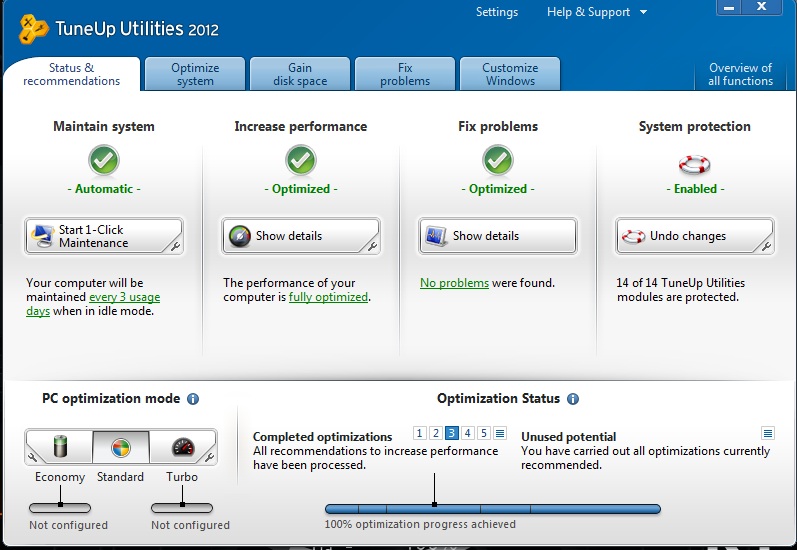Start 1-Click Maintenance
Screen dimensions: 797x550
[104, 236]
